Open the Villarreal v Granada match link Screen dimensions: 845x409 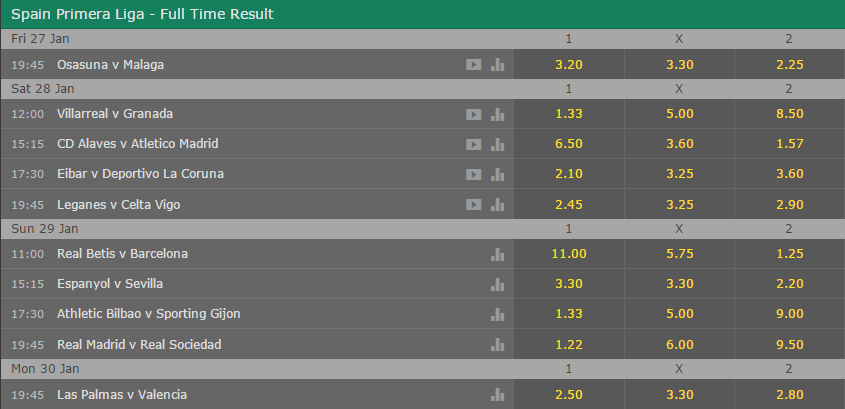115,114
